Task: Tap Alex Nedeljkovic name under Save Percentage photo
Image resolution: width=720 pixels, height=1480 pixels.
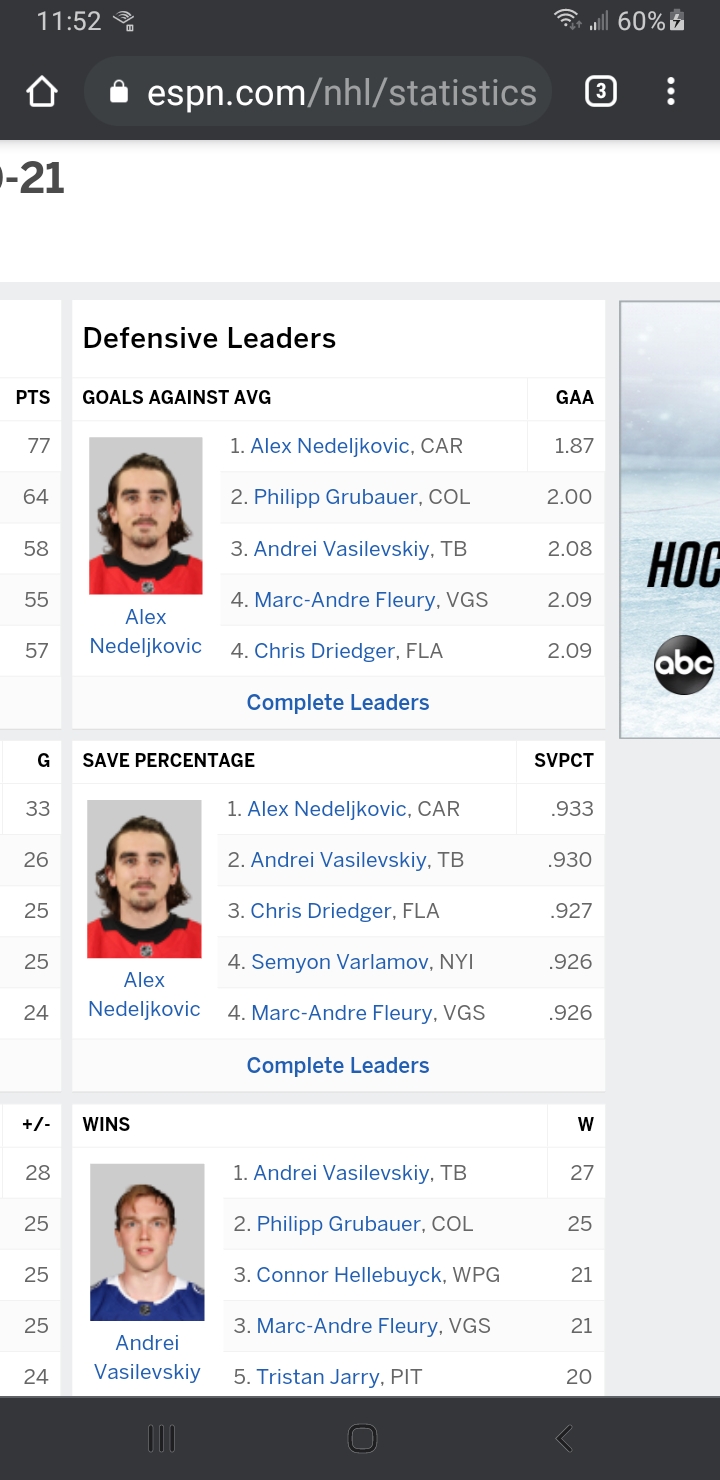Action: pos(145,994)
